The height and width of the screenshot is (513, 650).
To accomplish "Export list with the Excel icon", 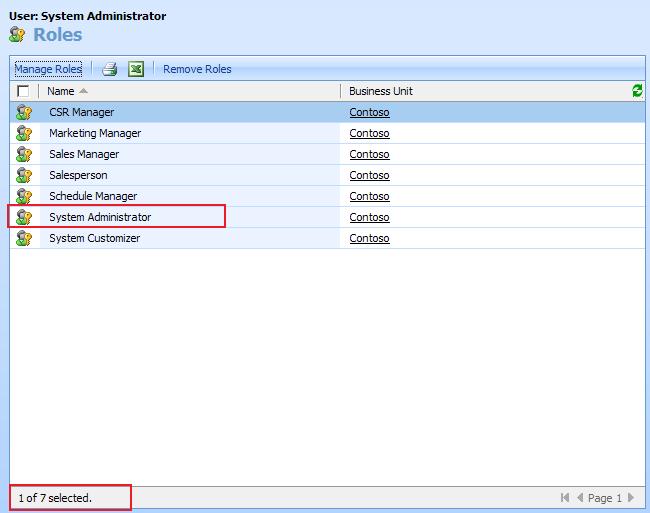I will (x=136, y=69).
